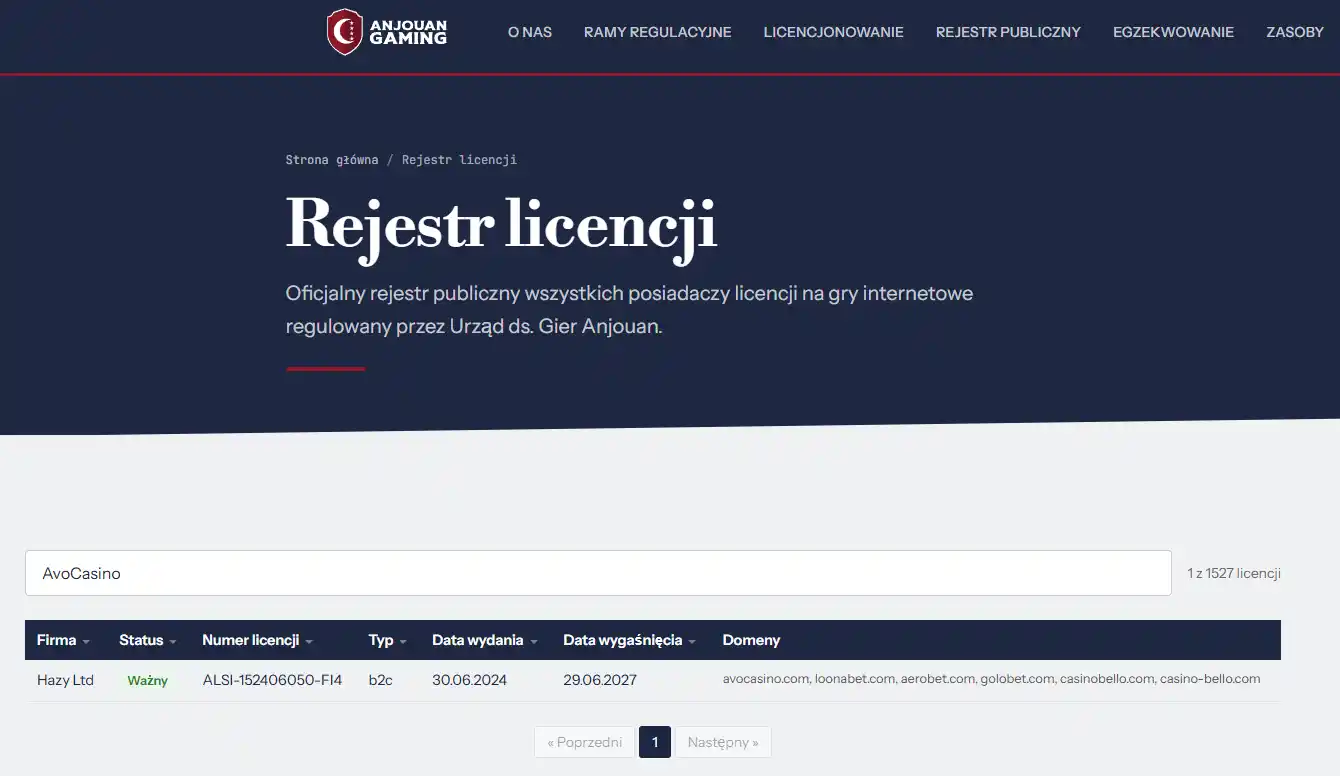Open the RAMY REGULACYJNE menu
1340x776 pixels.
click(x=658, y=32)
